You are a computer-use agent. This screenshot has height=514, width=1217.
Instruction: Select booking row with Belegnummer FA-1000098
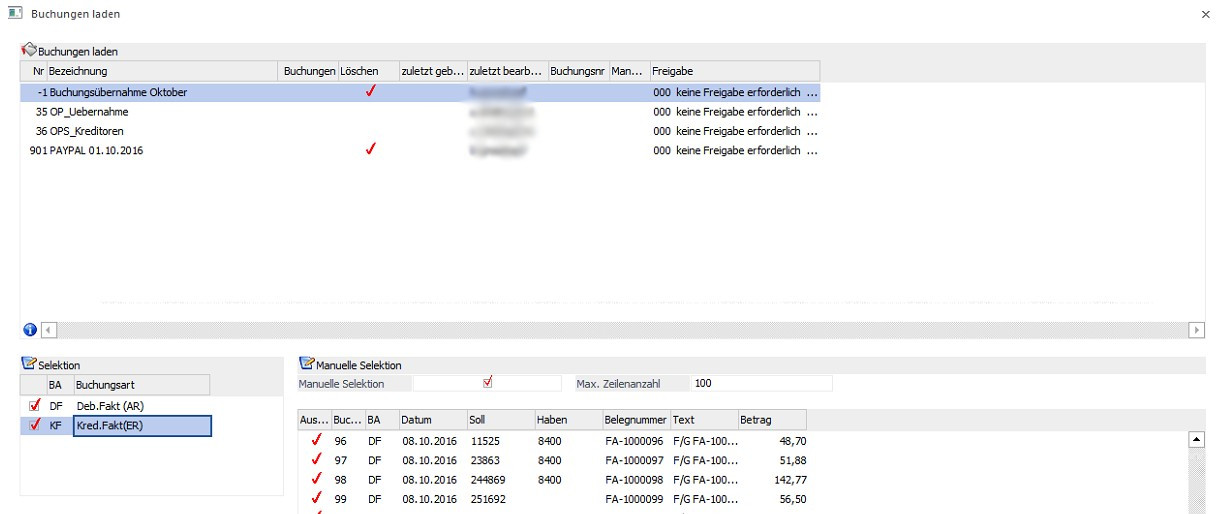(635, 479)
